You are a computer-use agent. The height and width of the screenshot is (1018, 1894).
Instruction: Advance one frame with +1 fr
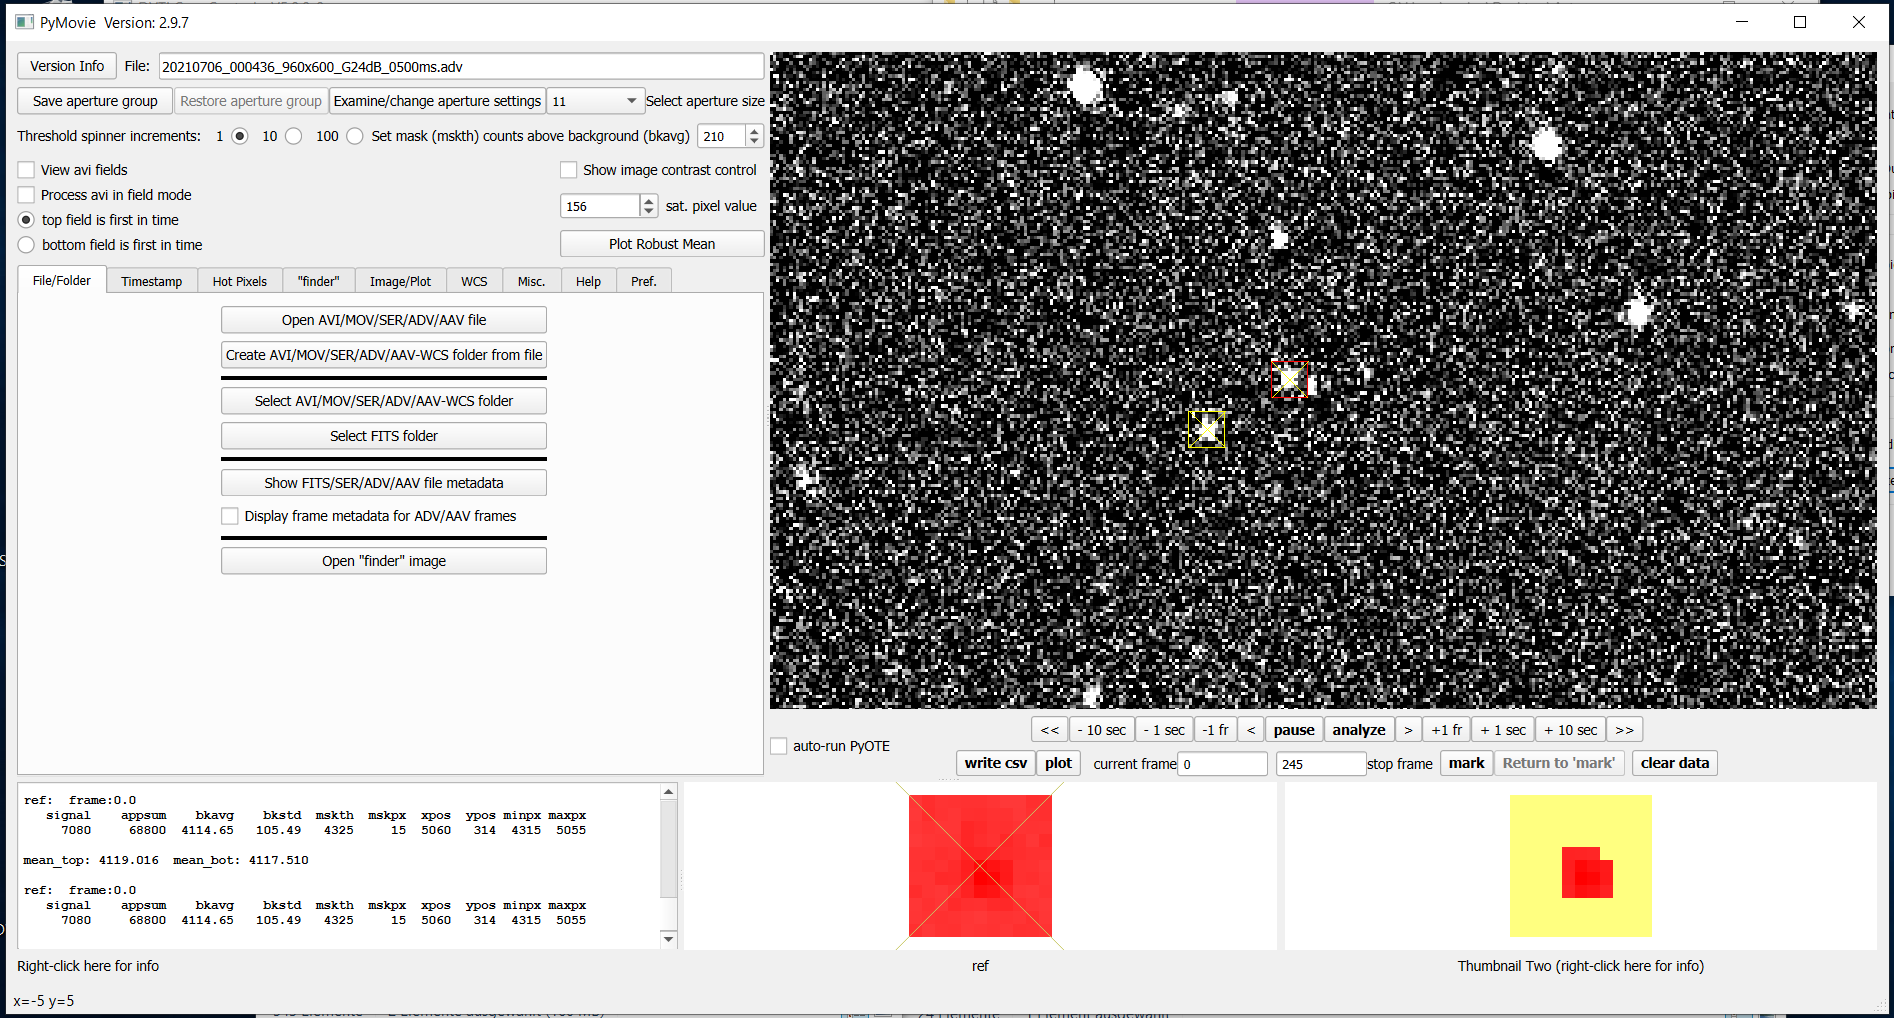(x=1446, y=730)
